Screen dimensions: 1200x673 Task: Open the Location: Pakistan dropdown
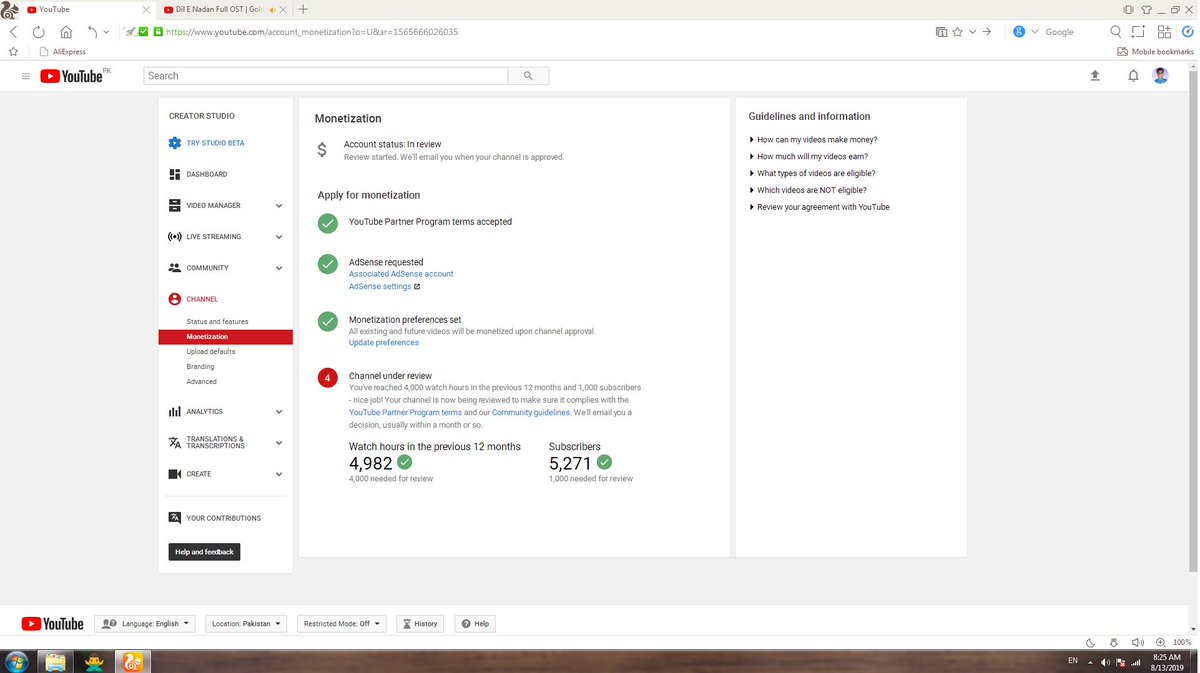tap(246, 623)
